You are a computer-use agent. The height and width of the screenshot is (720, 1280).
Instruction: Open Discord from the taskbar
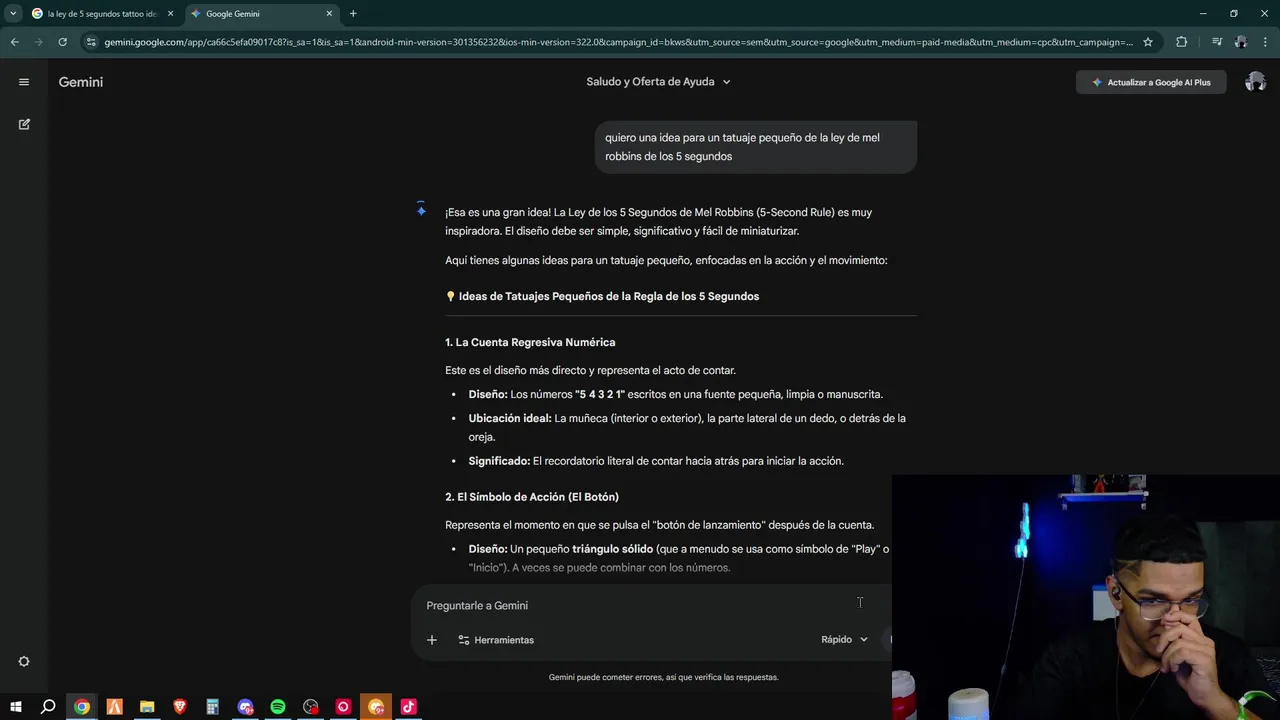pos(245,707)
